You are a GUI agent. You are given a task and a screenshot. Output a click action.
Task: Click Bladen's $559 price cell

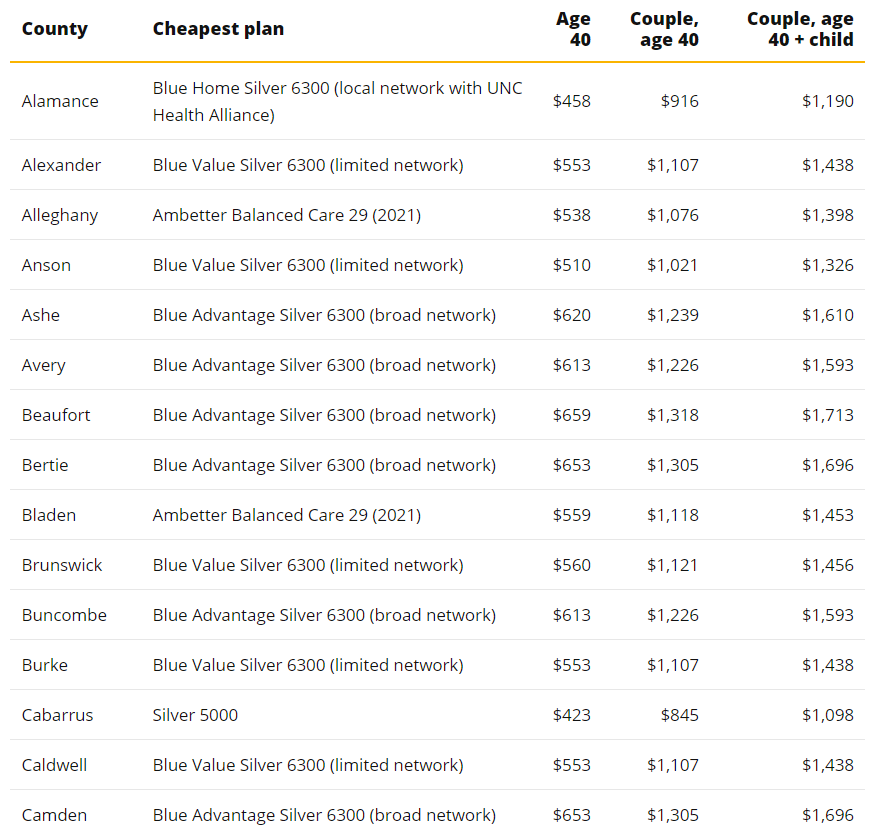571,515
